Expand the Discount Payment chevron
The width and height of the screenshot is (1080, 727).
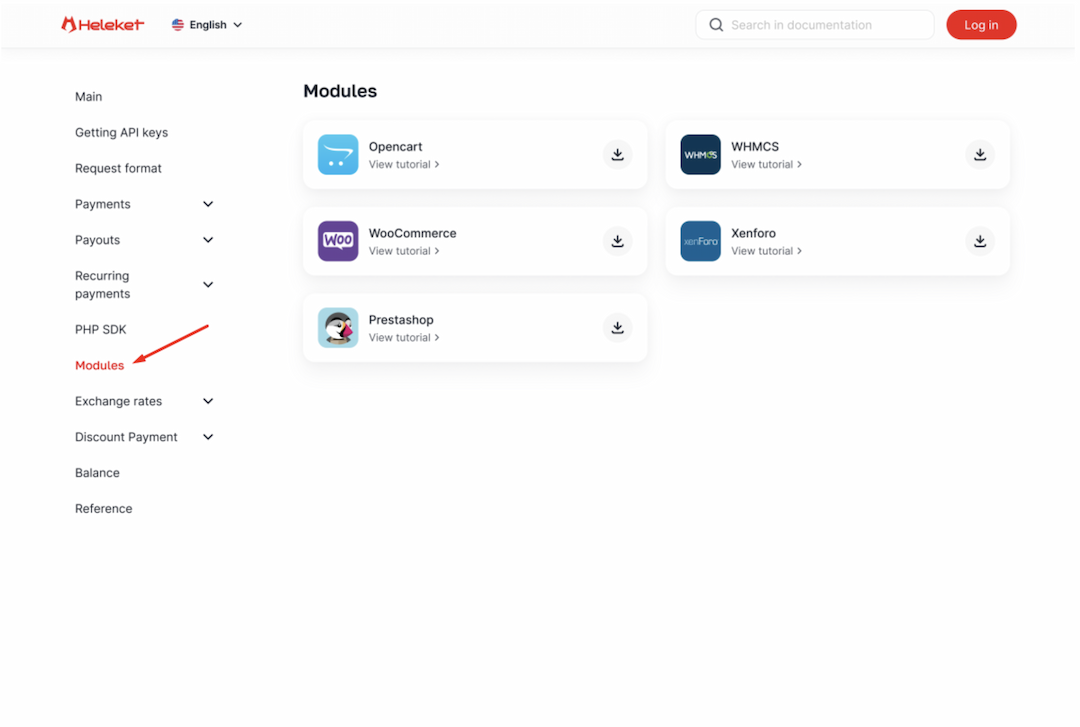[208, 437]
